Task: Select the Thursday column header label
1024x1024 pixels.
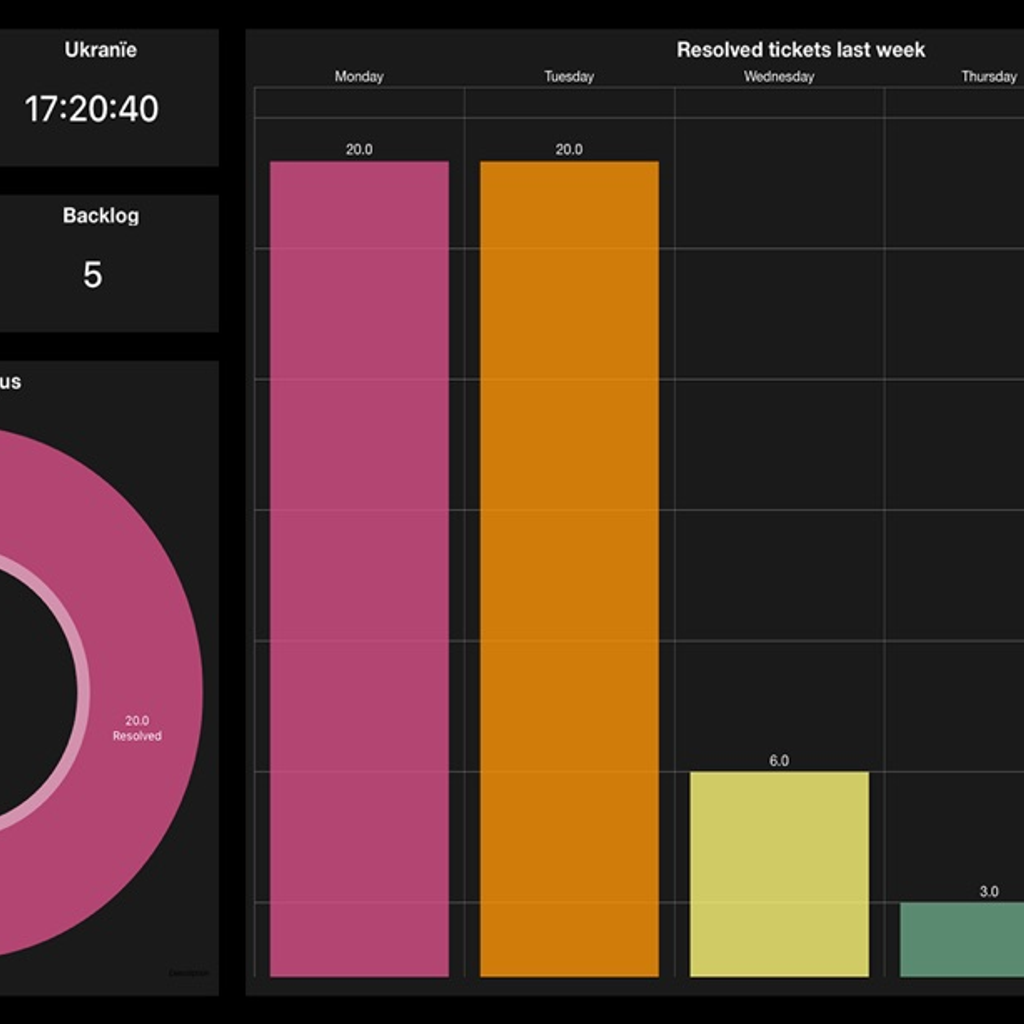Action: (989, 76)
